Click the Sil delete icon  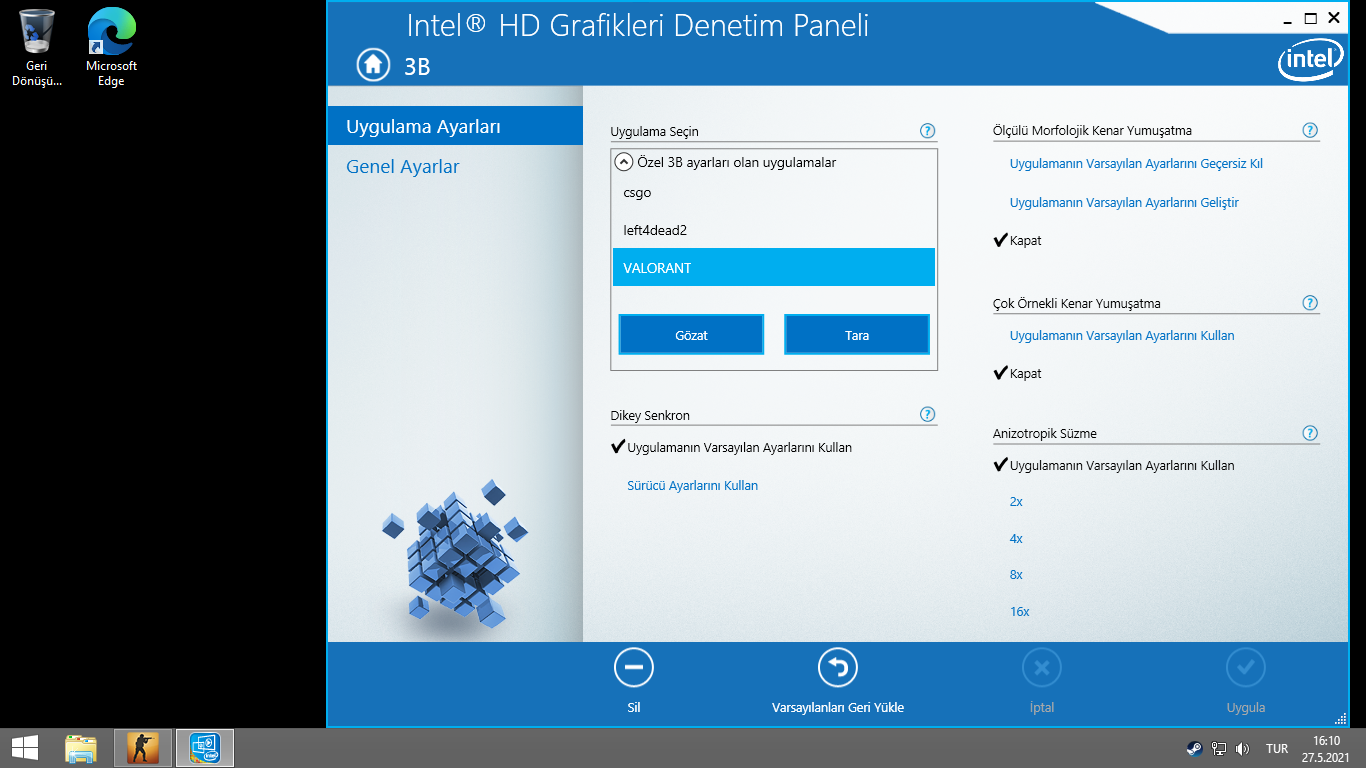click(634, 668)
